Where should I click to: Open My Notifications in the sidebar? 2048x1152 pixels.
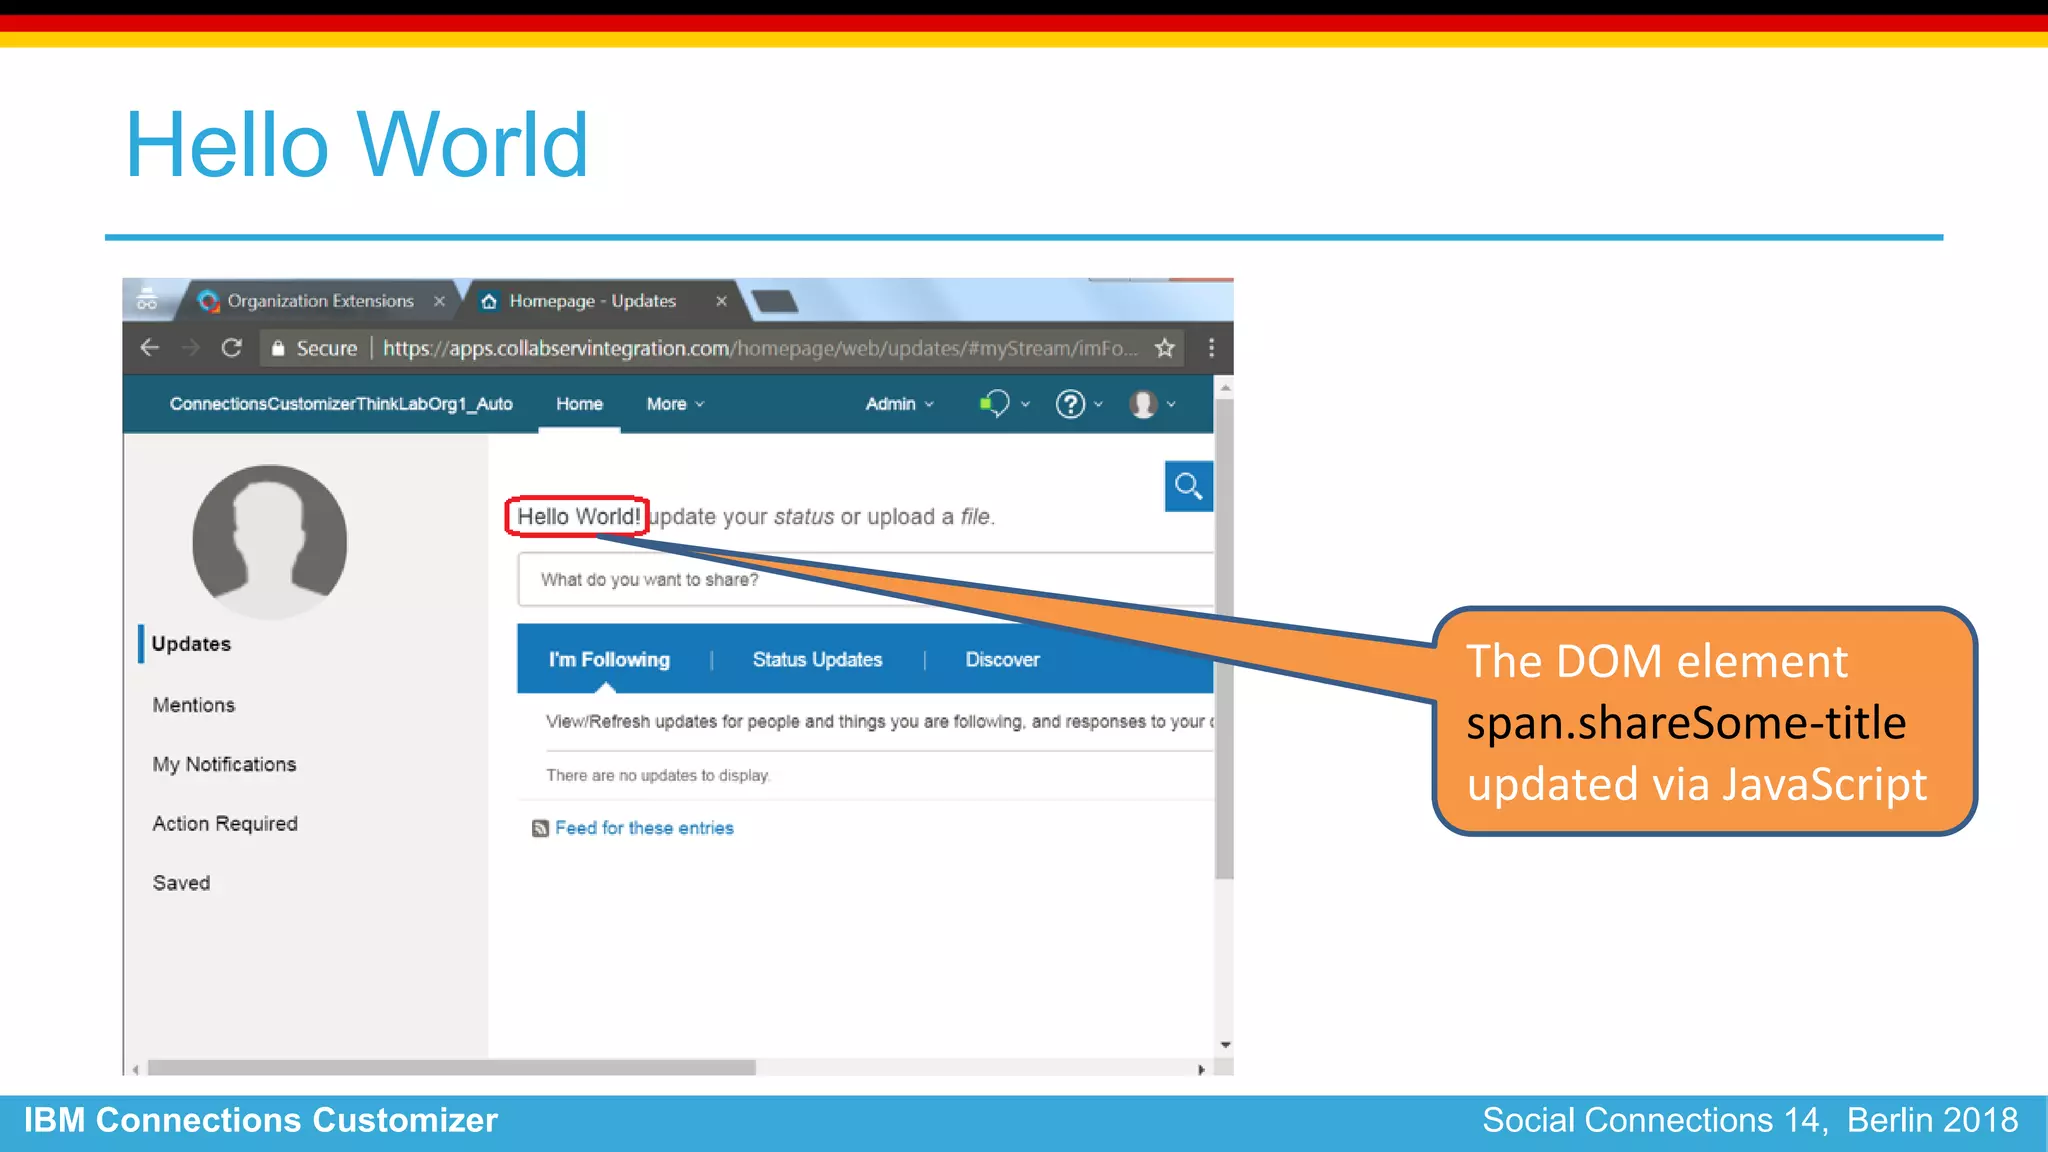coord(224,764)
